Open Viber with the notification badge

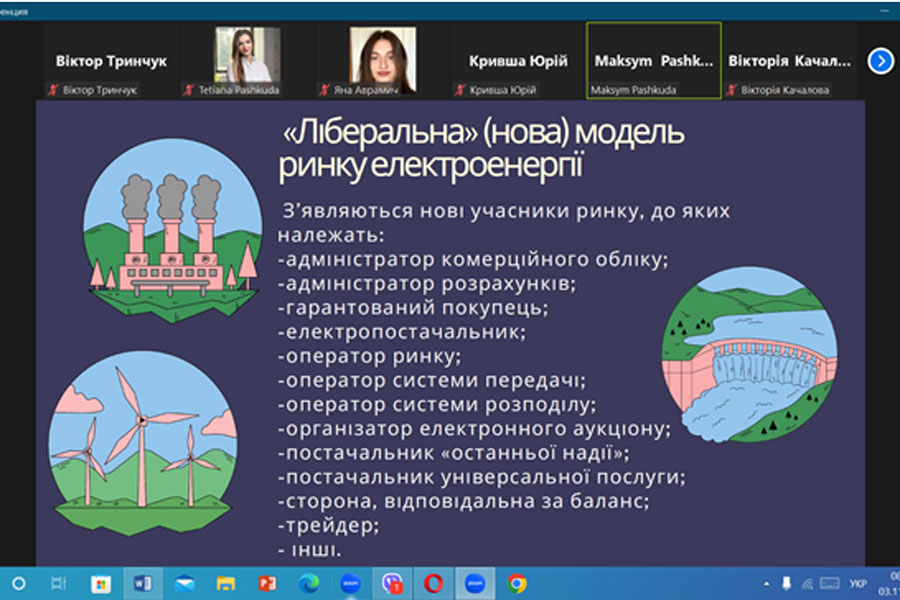(x=391, y=583)
